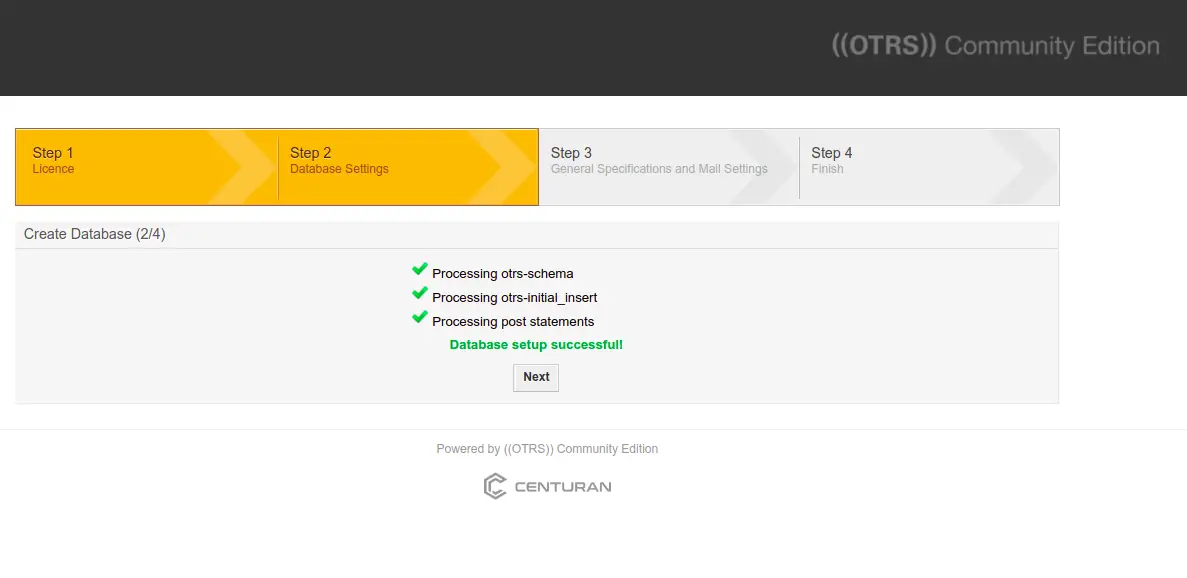Click the Next button

[x=536, y=377]
